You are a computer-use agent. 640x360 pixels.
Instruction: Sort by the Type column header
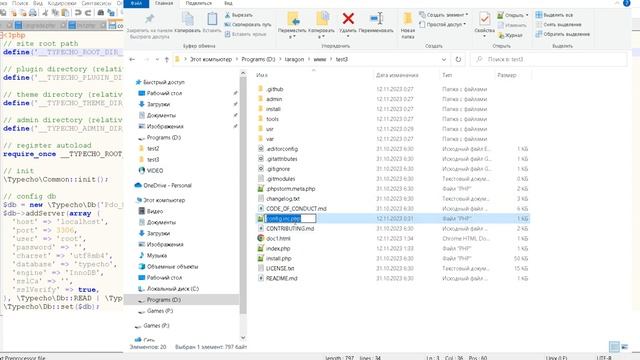point(447,75)
